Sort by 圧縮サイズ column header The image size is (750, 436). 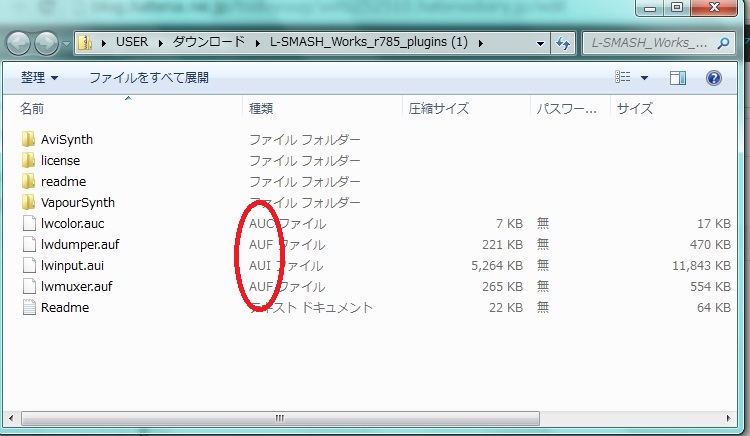click(439, 109)
